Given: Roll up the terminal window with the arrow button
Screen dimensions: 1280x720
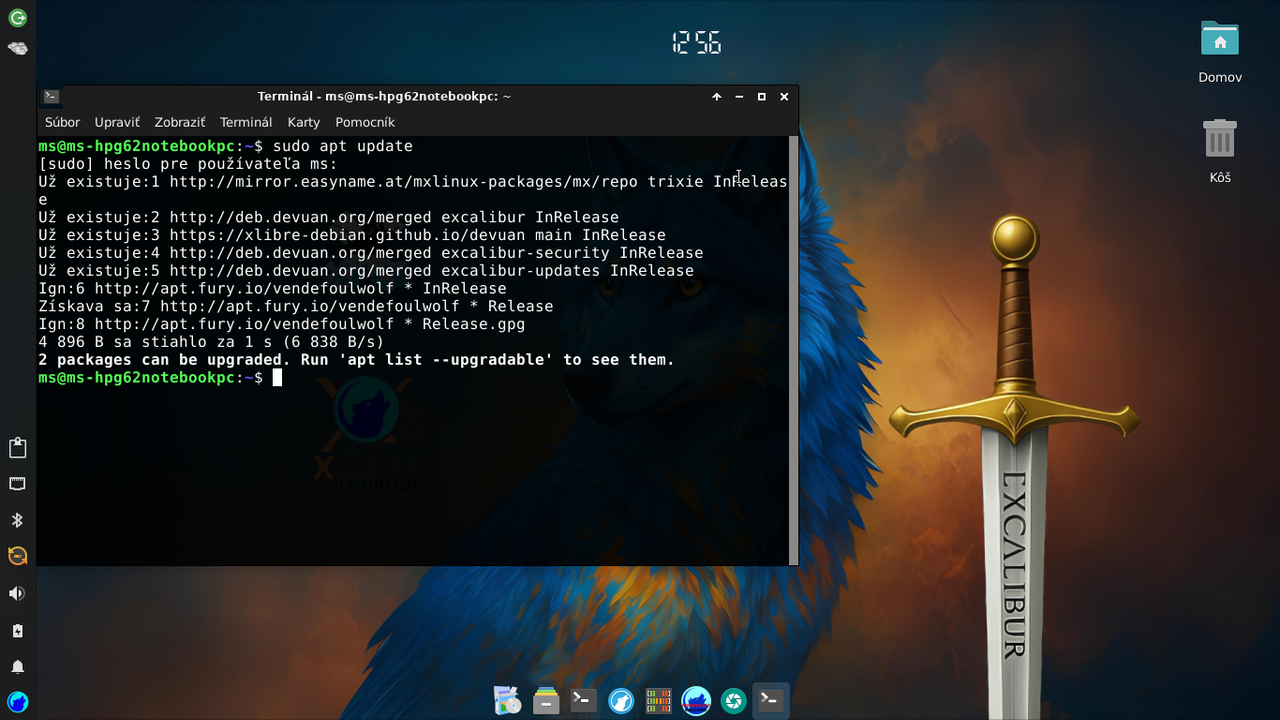Looking at the screenshot, I should [x=717, y=97].
